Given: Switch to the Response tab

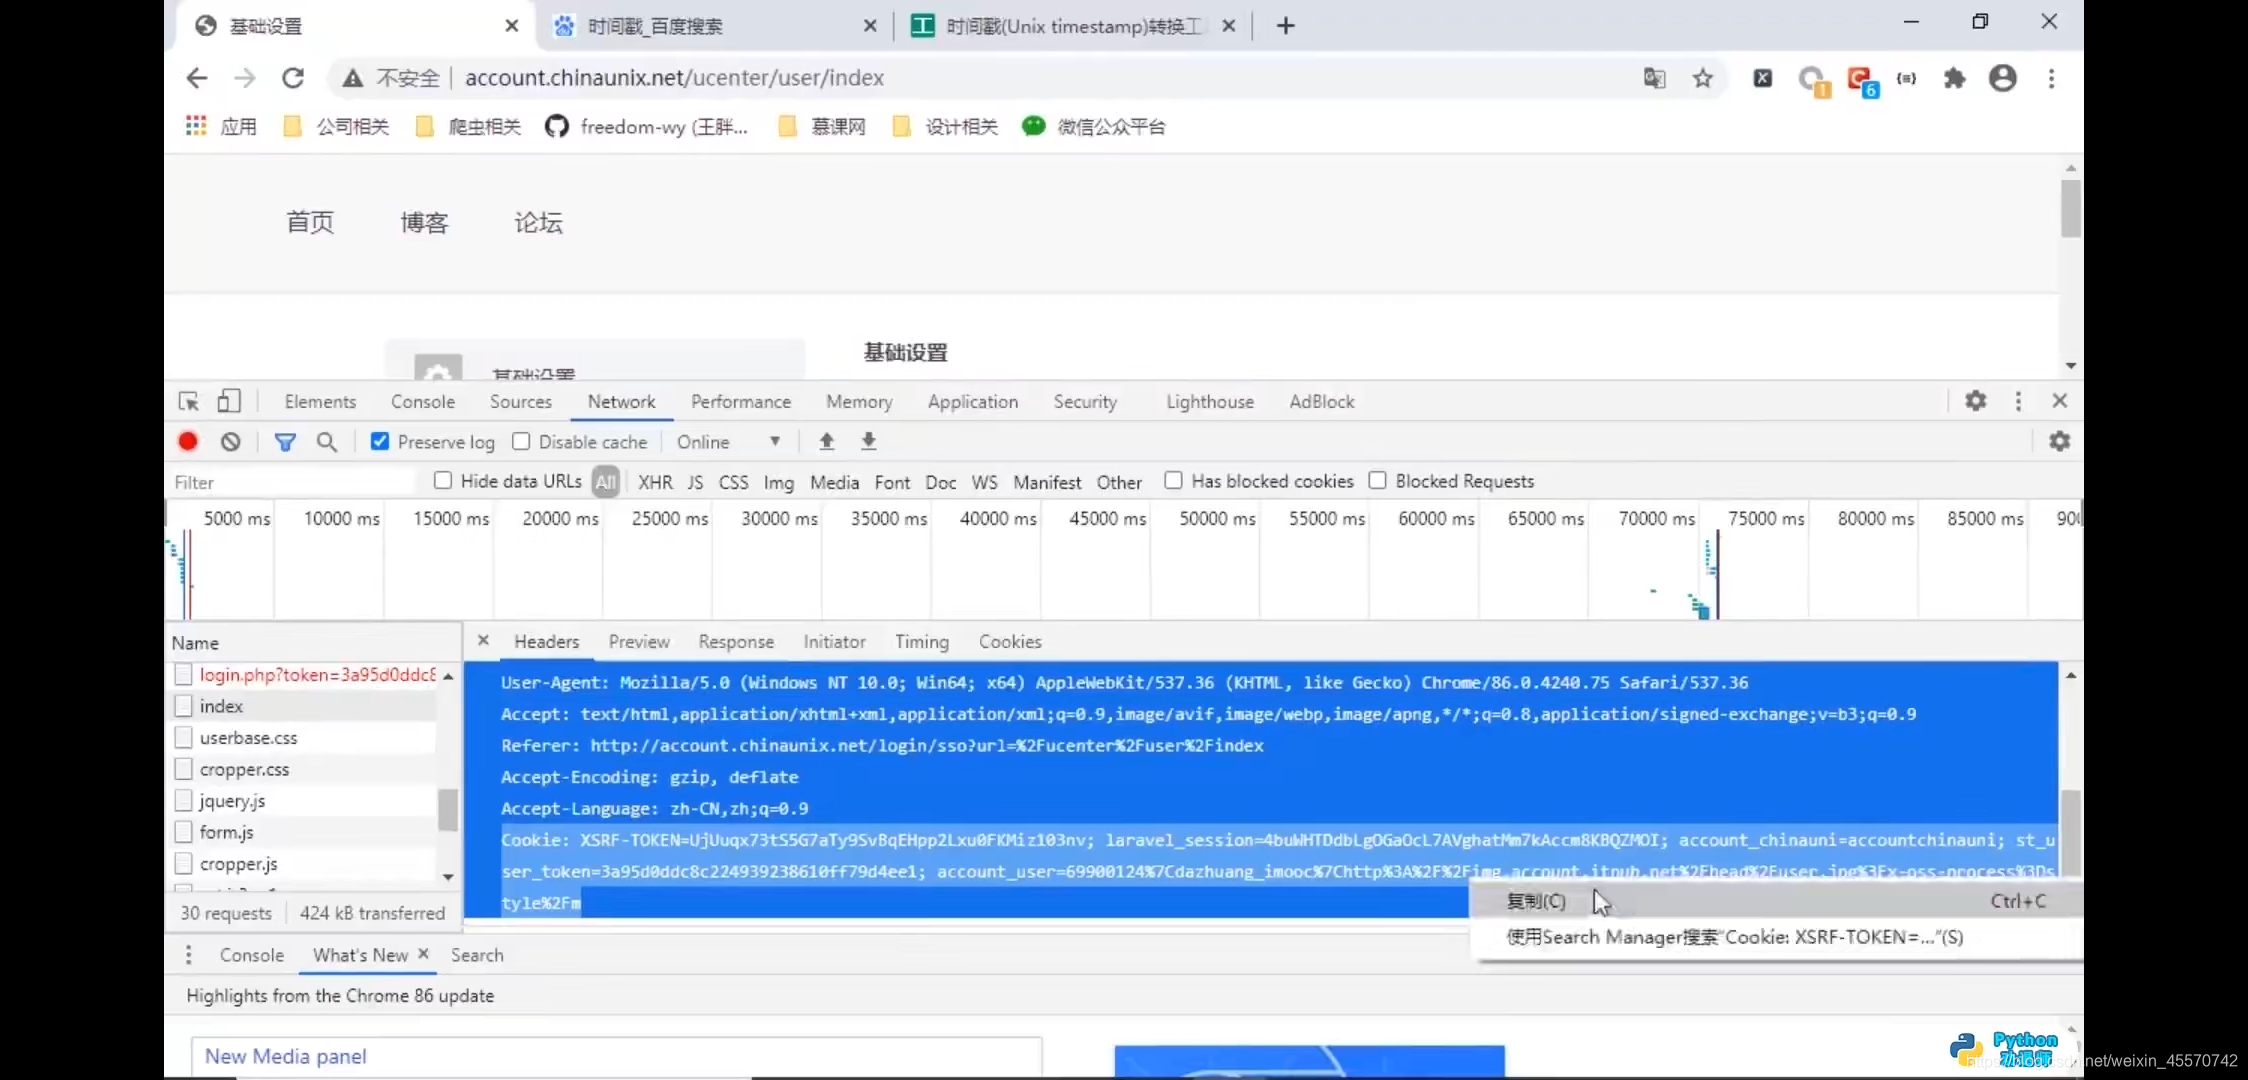Looking at the screenshot, I should click(x=736, y=642).
